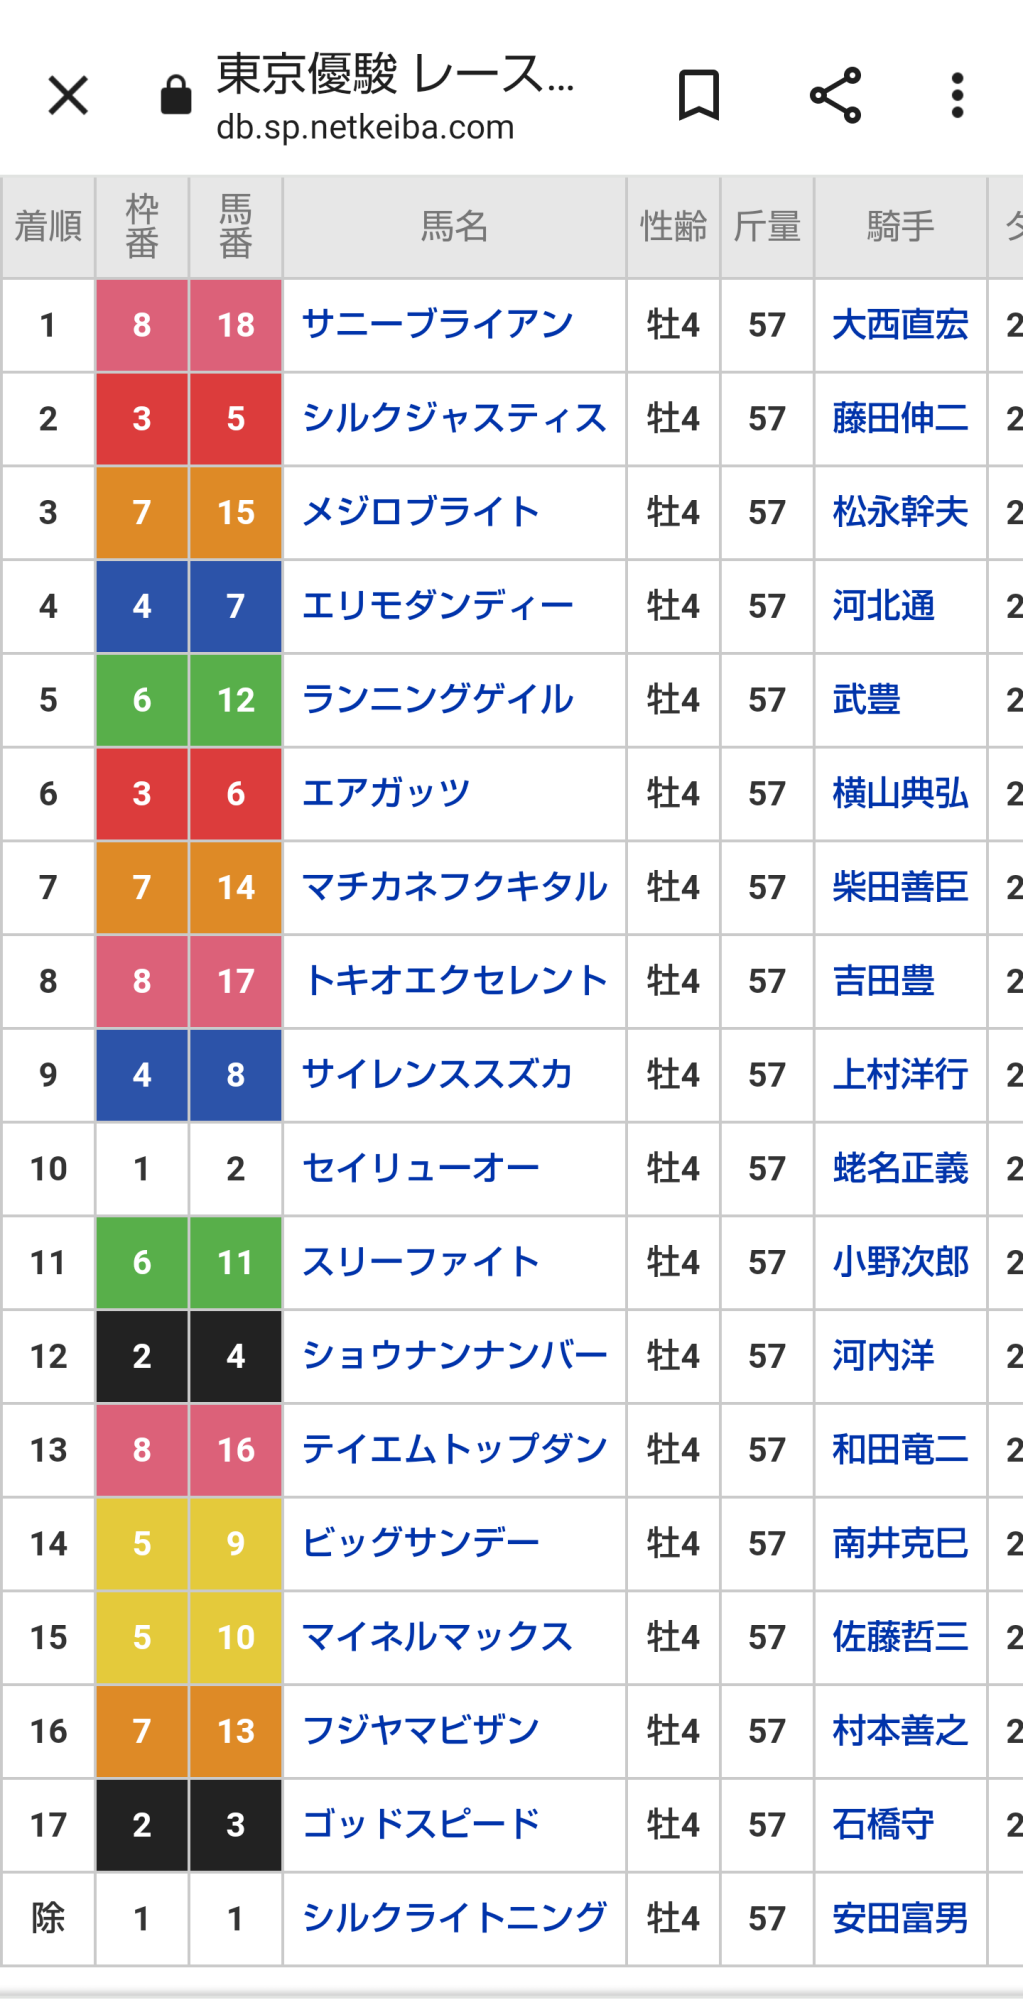Image resolution: width=1023 pixels, height=2000 pixels.
Task: Bookmark this page
Action: 698,96
